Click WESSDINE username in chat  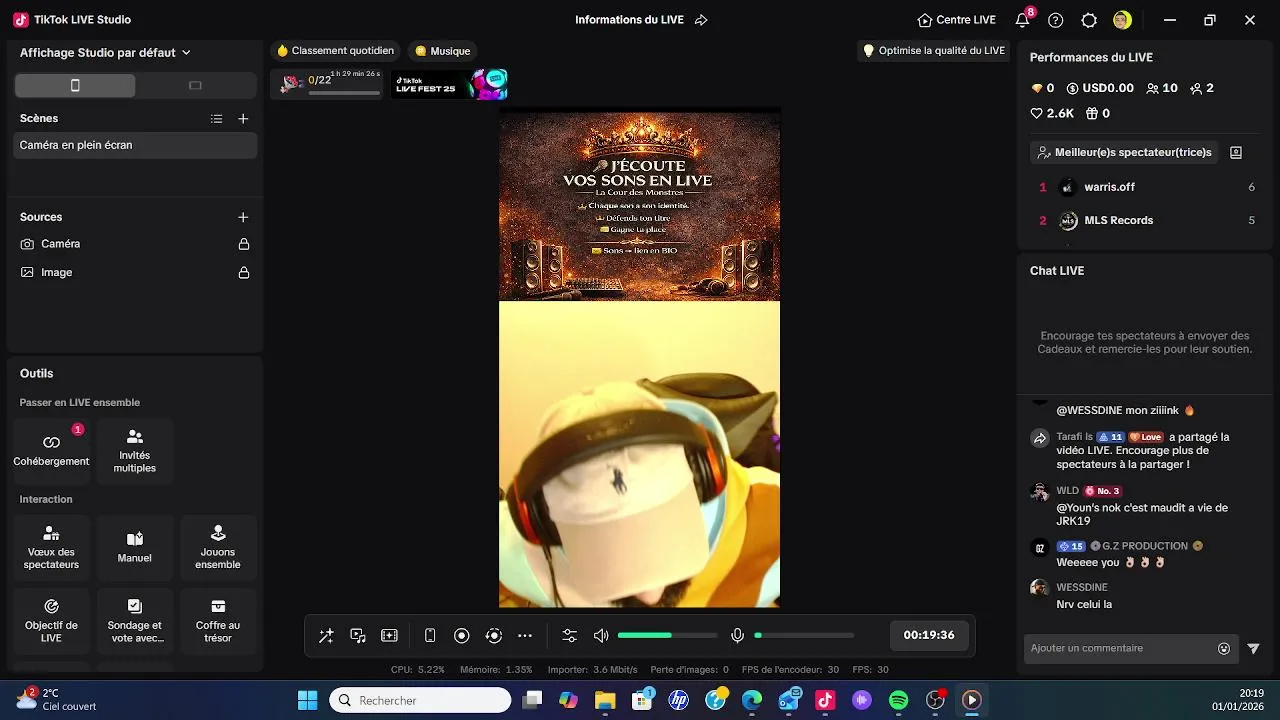1082,587
